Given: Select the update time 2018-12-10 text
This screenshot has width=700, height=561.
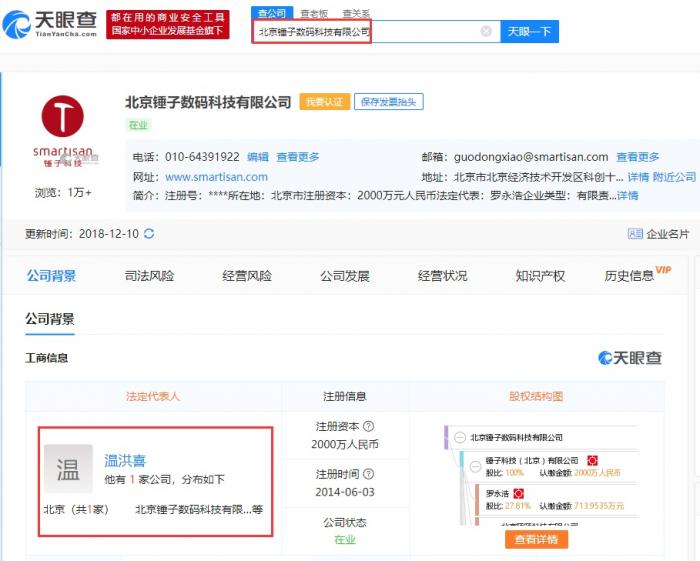Looking at the screenshot, I should pyautogui.click(x=108, y=233).
